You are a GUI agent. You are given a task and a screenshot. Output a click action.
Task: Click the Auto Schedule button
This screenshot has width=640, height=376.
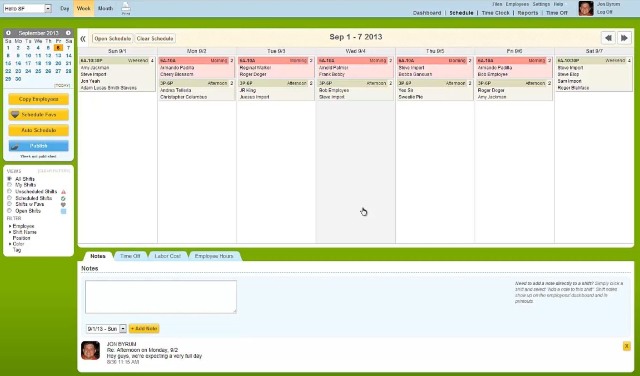coord(39,130)
